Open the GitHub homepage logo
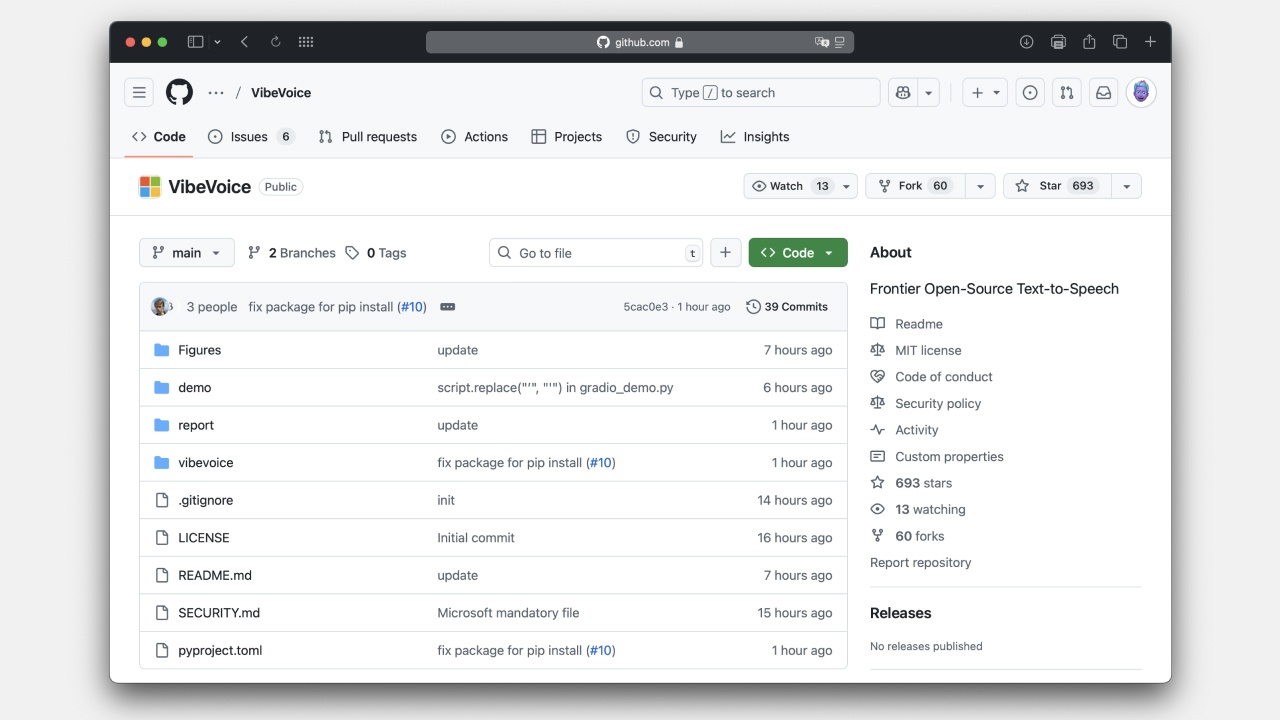Screen dimensions: 1280x720 point(179,92)
